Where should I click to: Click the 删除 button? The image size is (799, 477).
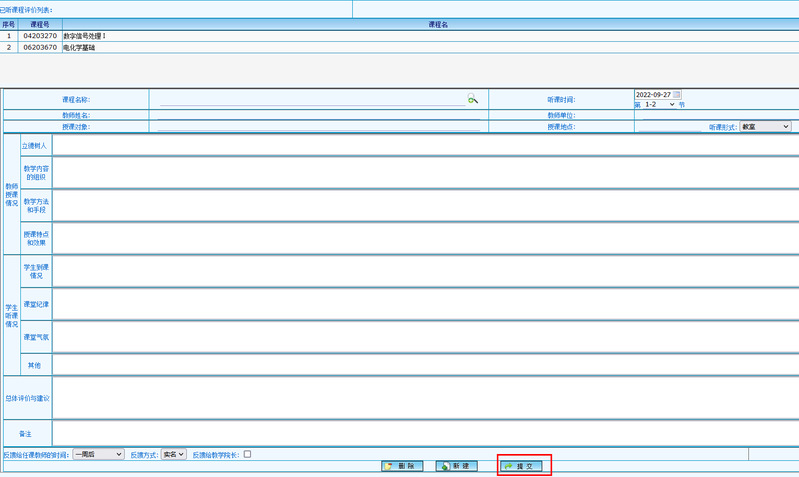[x=404, y=466]
